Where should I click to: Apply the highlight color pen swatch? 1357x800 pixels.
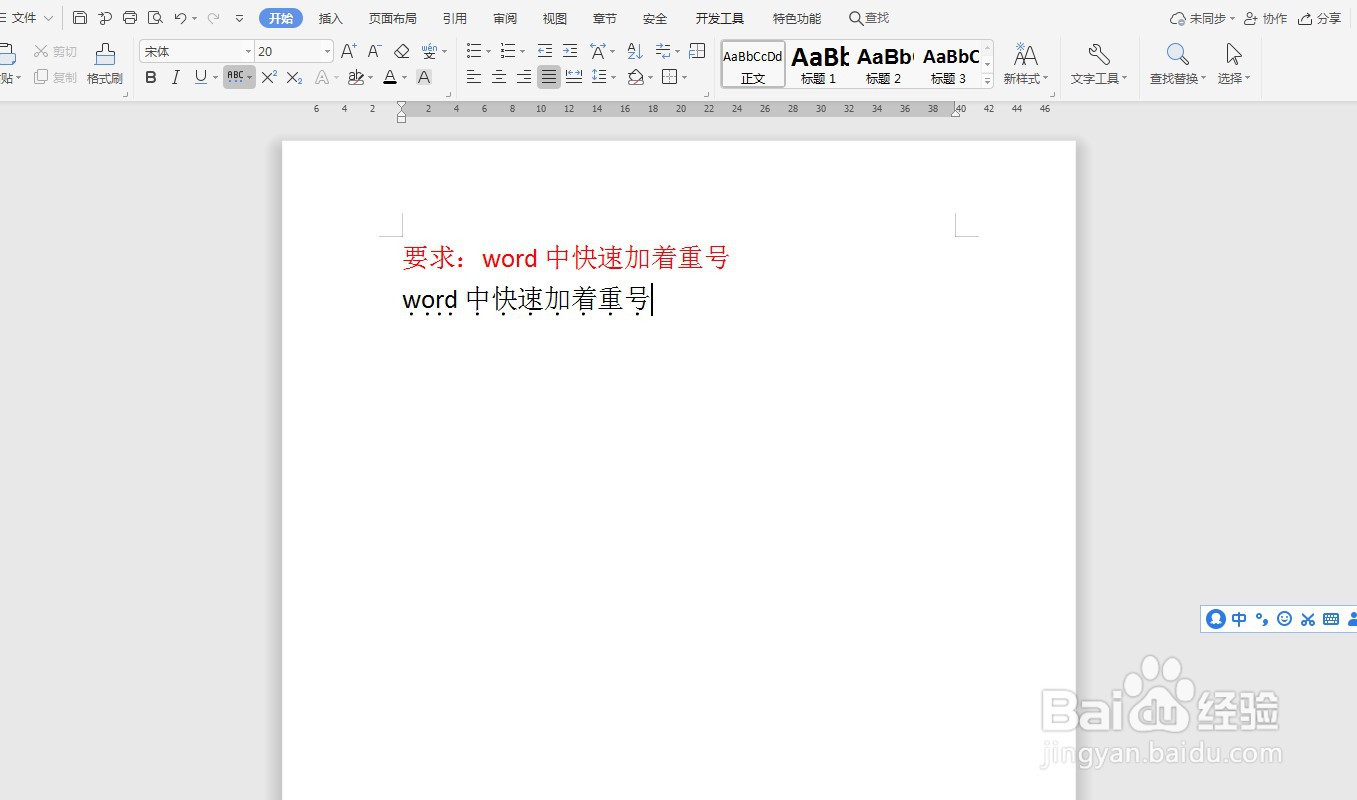tap(356, 77)
